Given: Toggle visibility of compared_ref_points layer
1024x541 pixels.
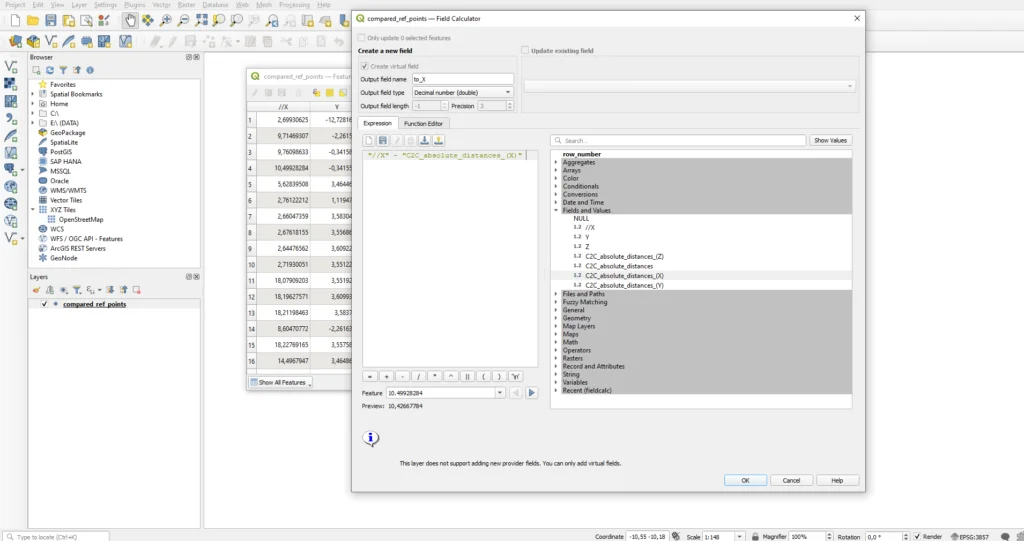Looking at the screenshot, I should [44, 304].
